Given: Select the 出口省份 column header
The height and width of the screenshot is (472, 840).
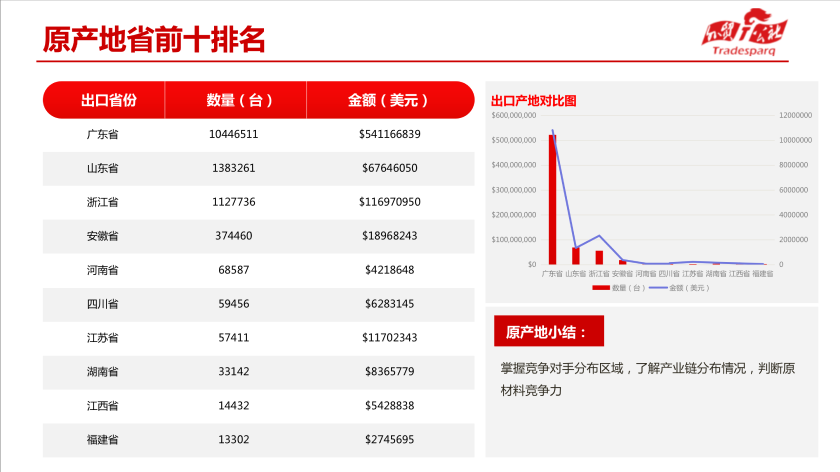Looking at the screenshot, I should (109, 100).
